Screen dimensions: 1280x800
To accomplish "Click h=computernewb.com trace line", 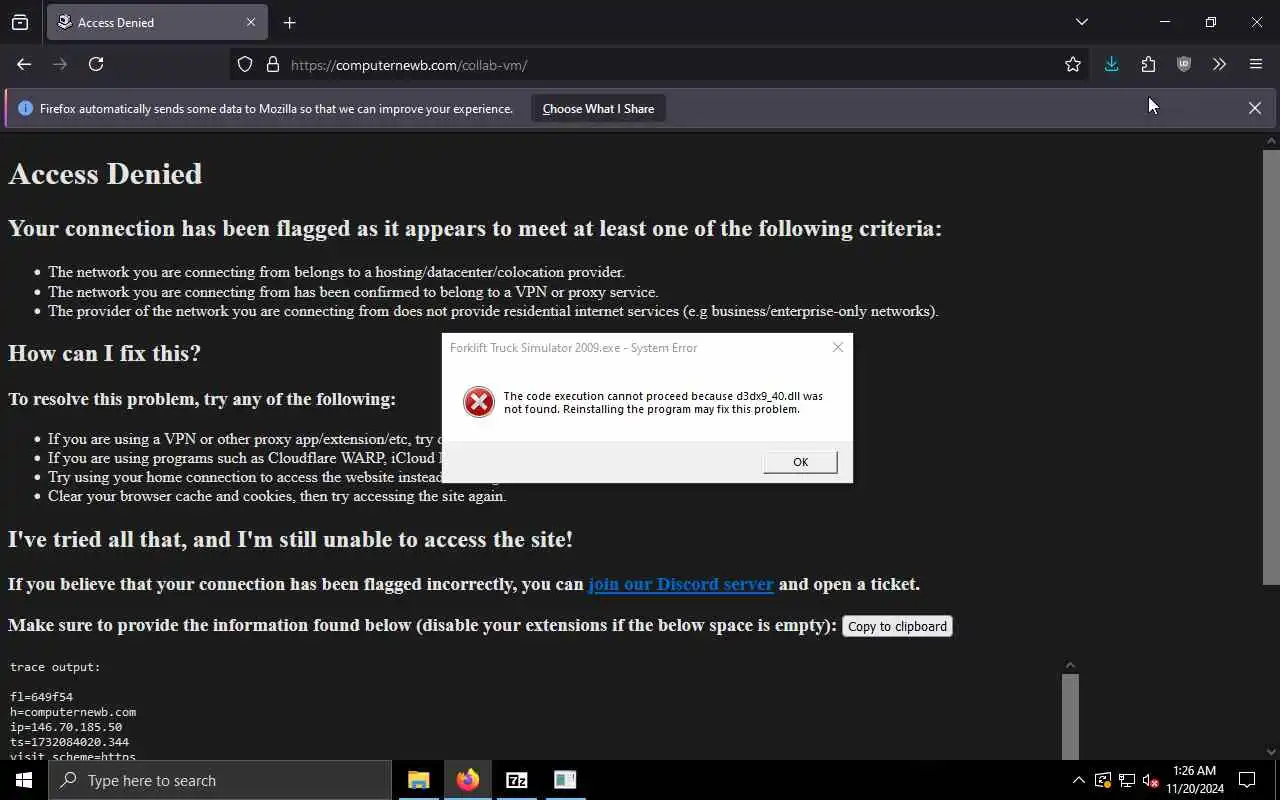I will [x=73, y=712].
